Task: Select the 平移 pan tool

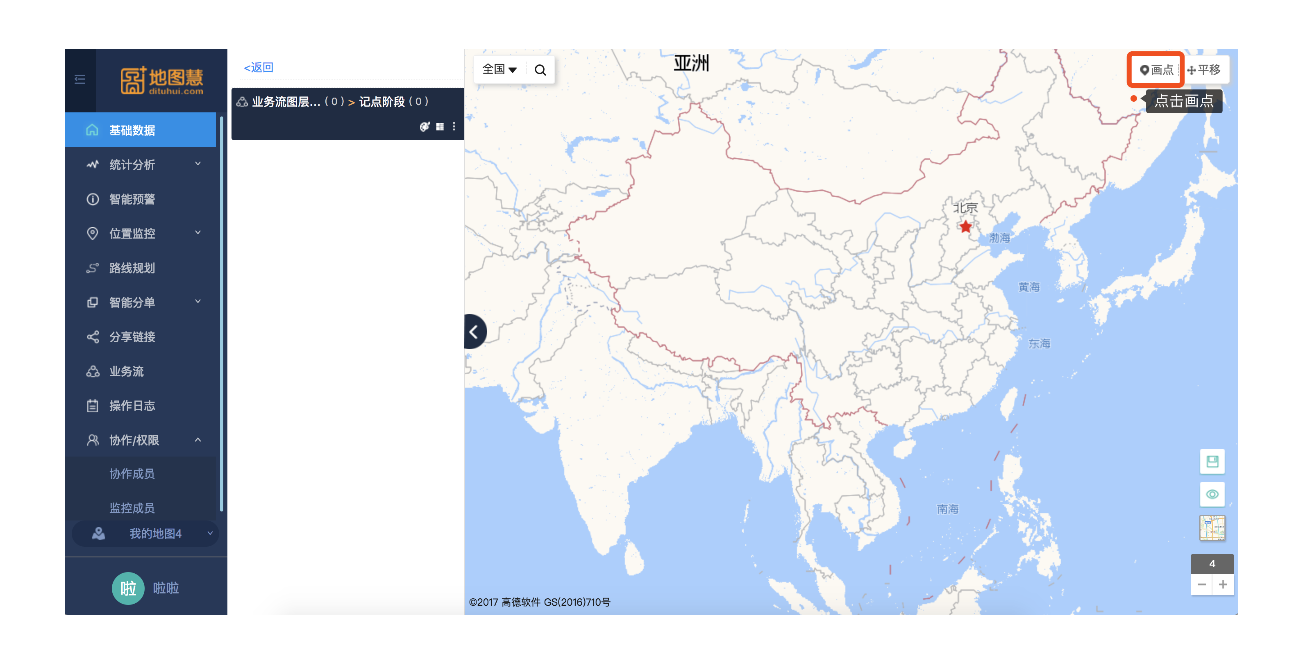Action: [x=1204, y=70]
